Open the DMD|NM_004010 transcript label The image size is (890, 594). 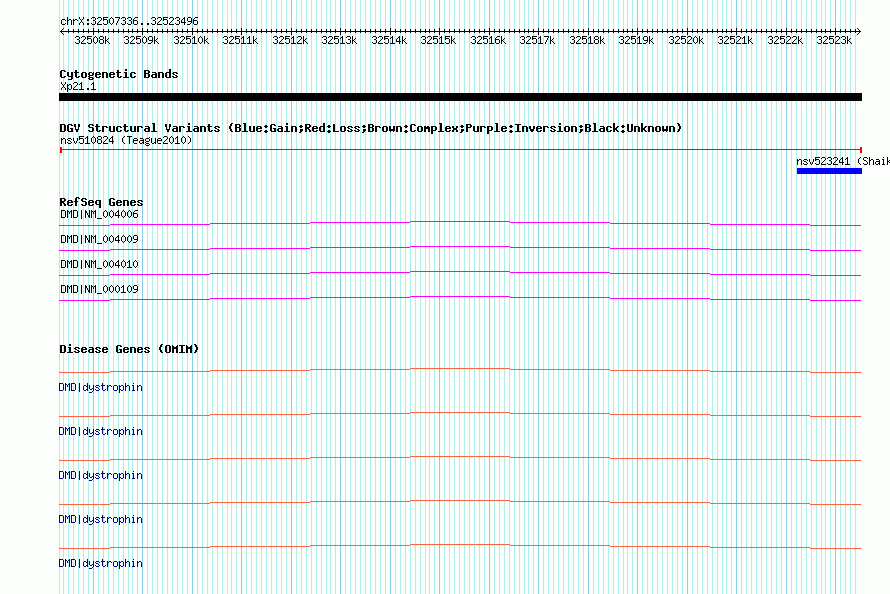(x=99, y=264)
